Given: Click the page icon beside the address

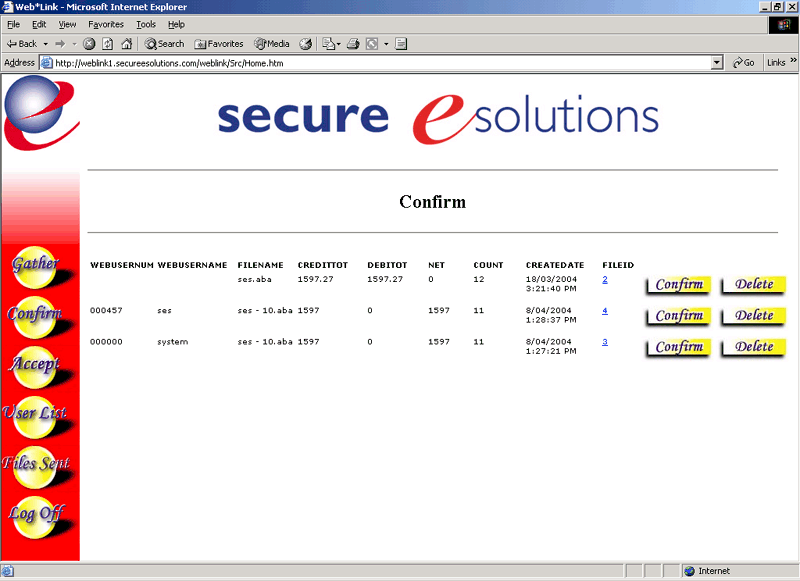Looking at the screenshot, I should coord(46,63).
